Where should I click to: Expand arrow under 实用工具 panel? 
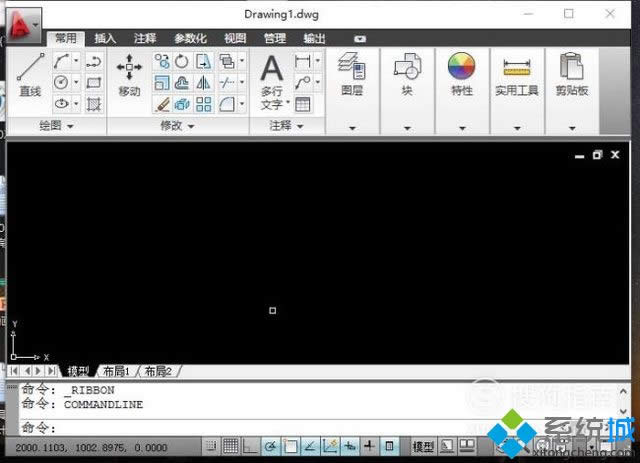point(517,128)
